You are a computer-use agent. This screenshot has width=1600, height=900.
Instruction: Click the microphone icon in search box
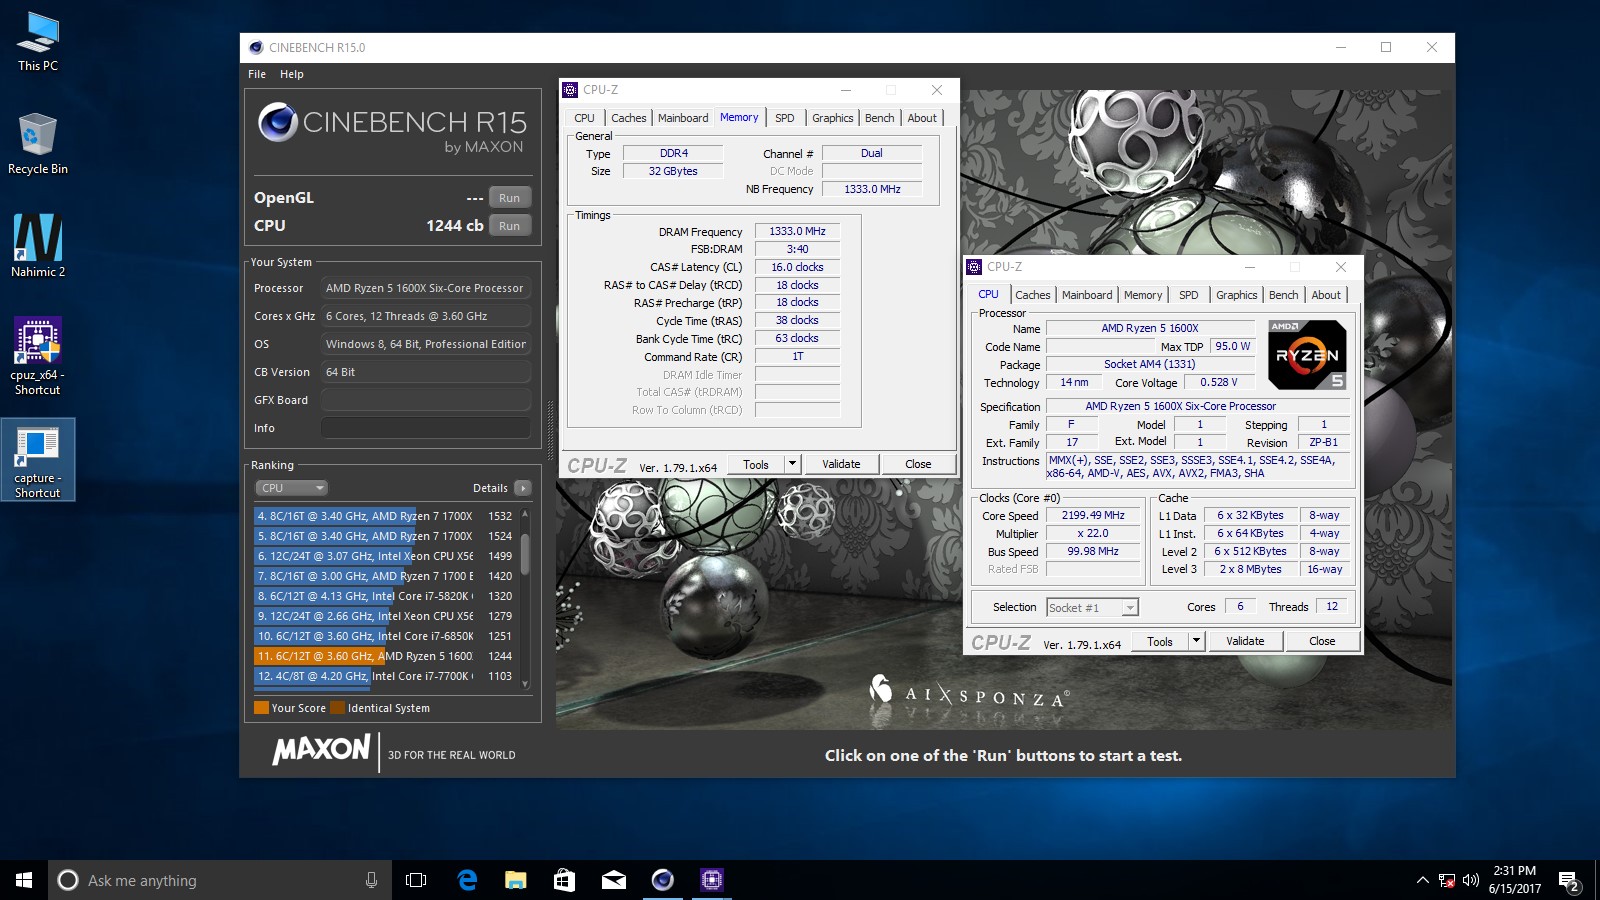pos(371,880)
